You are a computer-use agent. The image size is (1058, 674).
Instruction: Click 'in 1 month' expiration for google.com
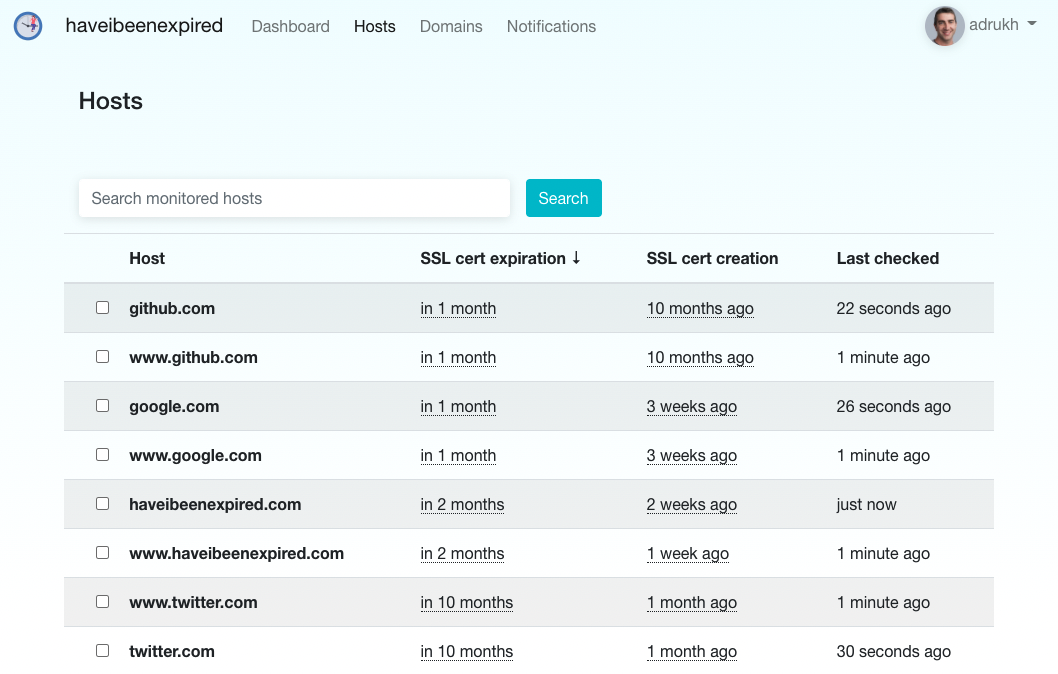pos(458,406)
